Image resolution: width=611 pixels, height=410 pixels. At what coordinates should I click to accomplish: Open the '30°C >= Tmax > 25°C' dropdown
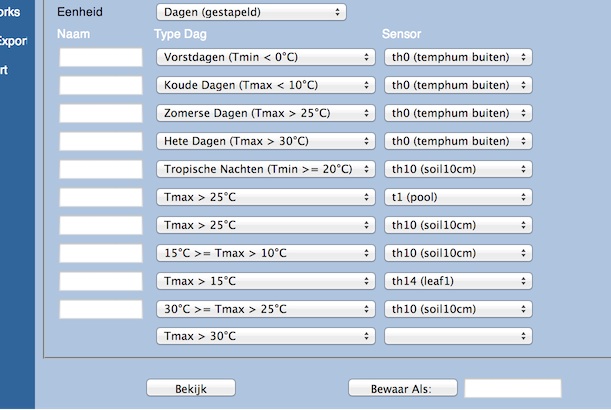[x=265, y=309]
